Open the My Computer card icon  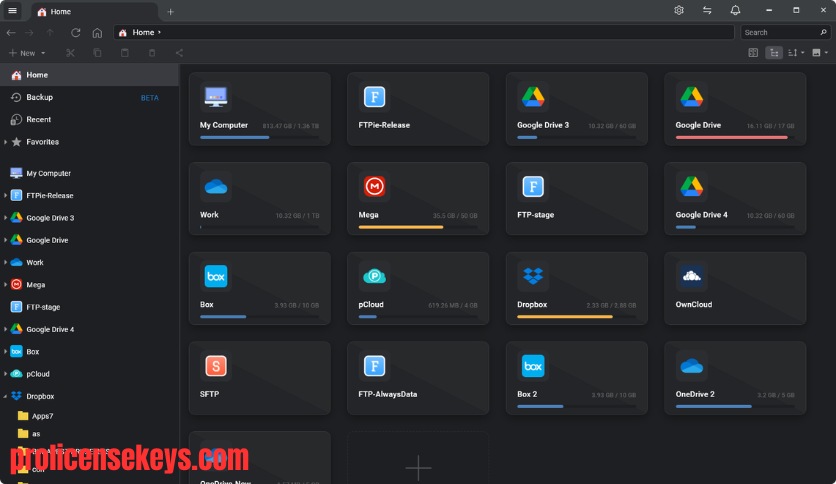click(x=215, y=97)
